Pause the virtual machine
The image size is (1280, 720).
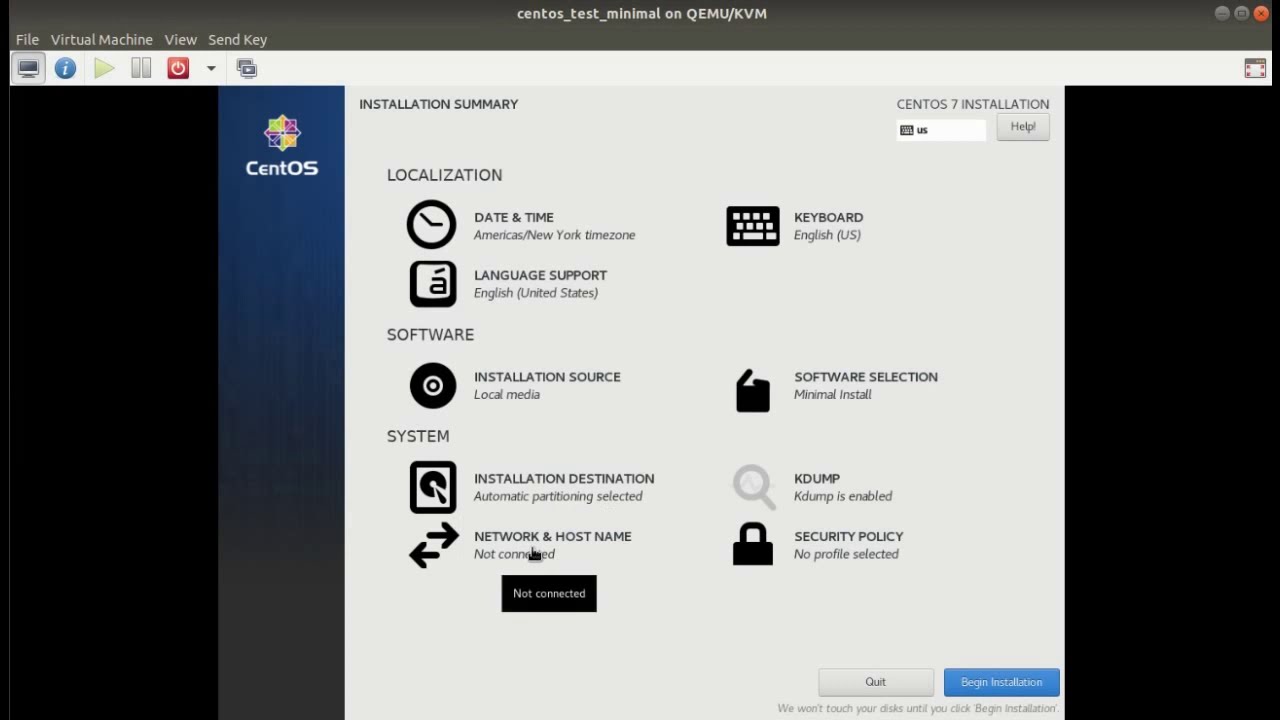(141, 68)
